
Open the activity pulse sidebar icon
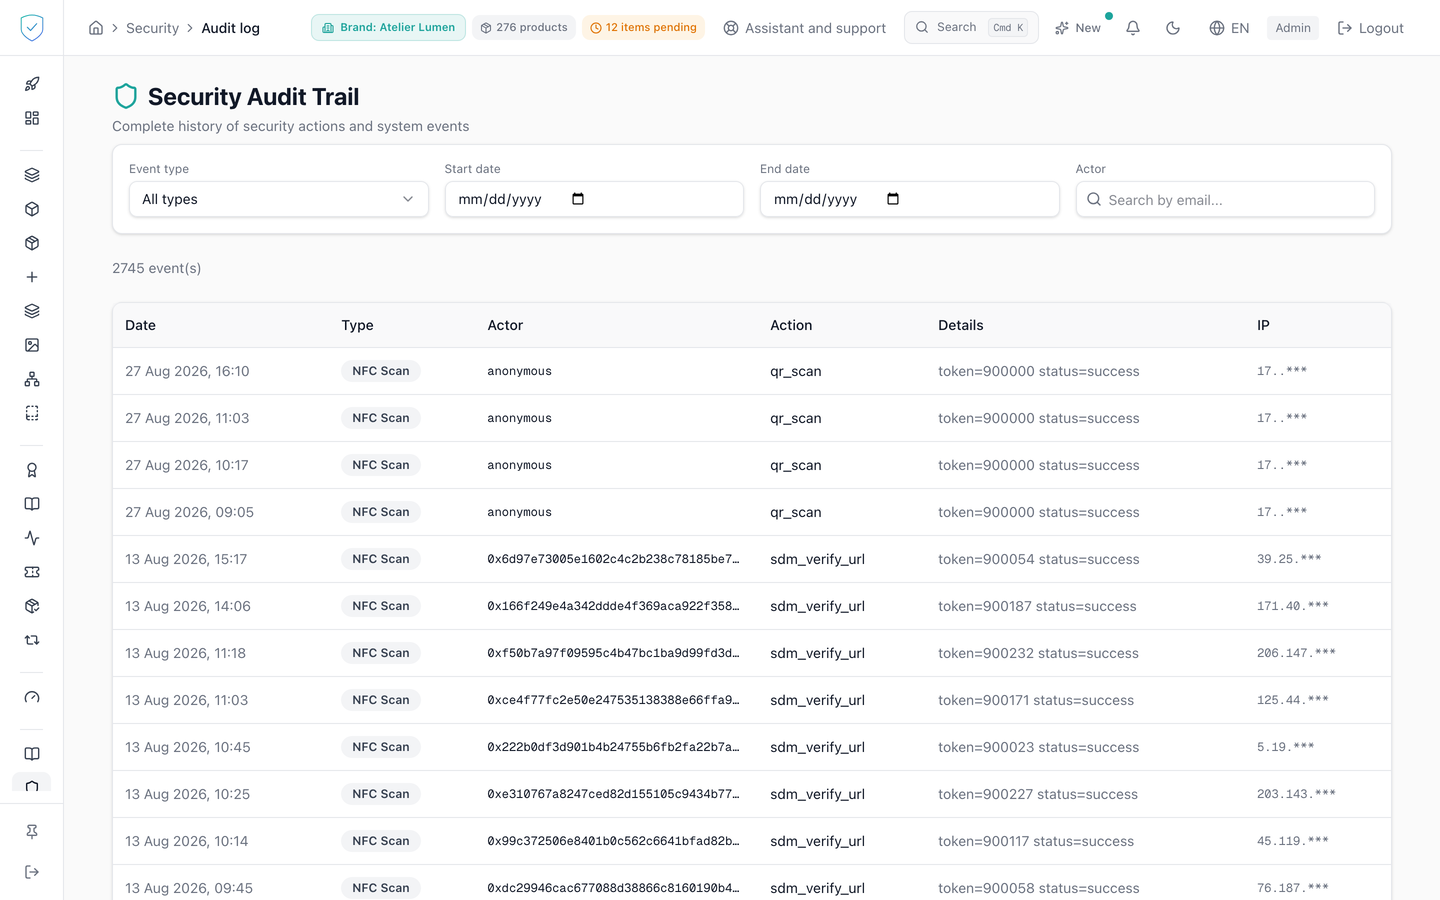[x=32, y=538]
